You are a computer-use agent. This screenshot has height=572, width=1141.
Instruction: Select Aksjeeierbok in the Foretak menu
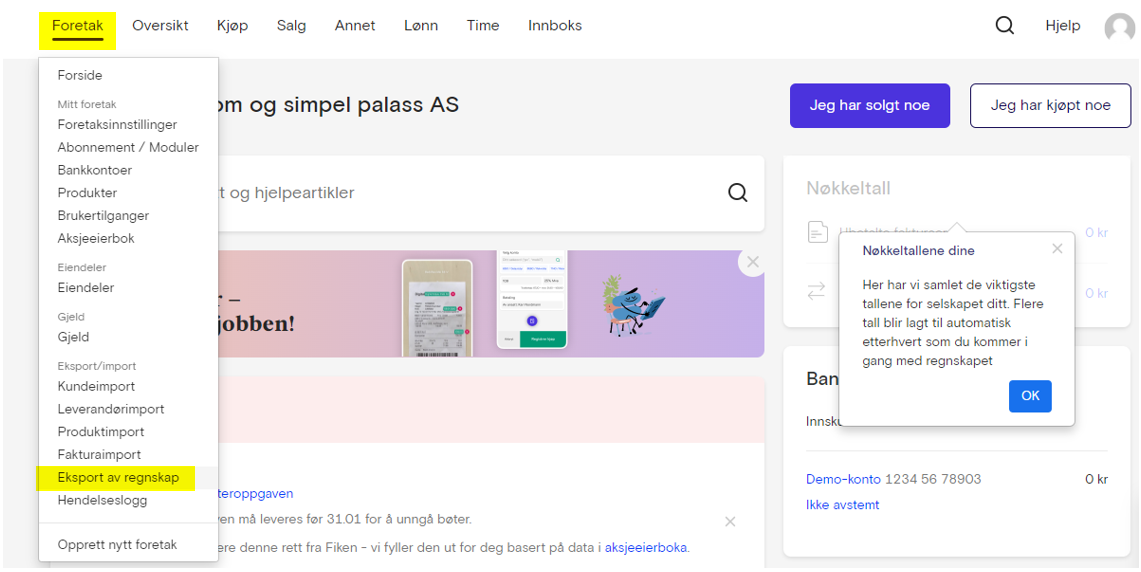point(96,239)
